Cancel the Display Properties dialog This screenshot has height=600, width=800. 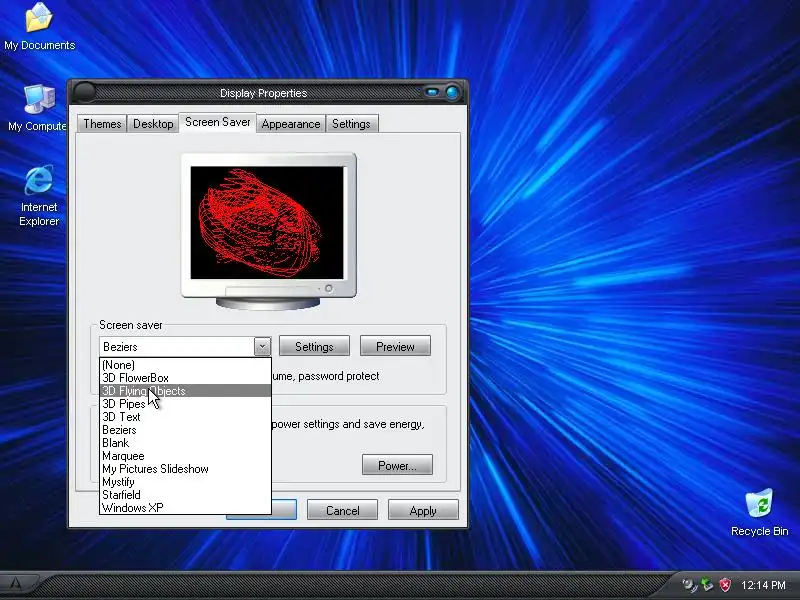[x=342, y=510]
